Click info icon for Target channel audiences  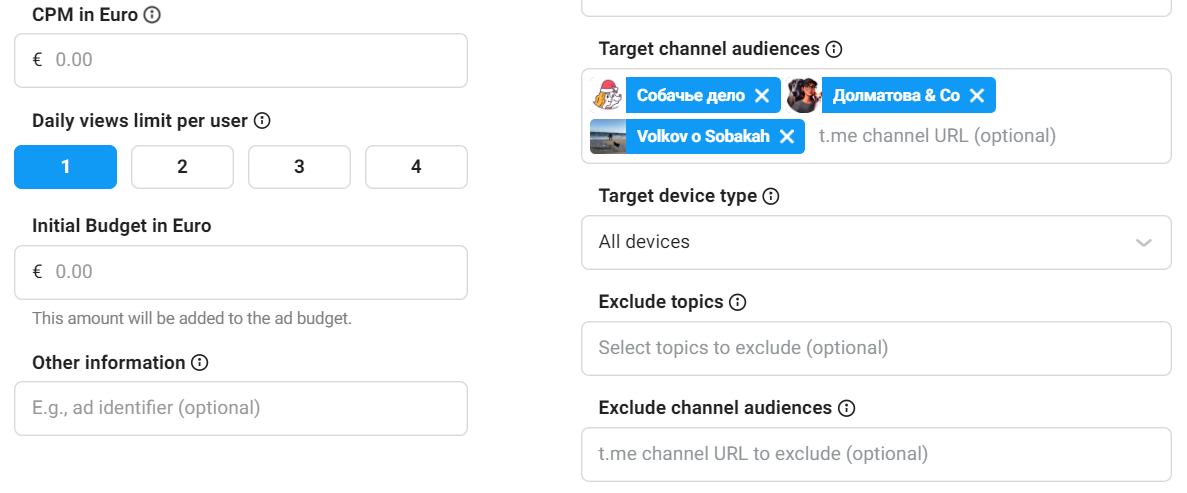834,49
